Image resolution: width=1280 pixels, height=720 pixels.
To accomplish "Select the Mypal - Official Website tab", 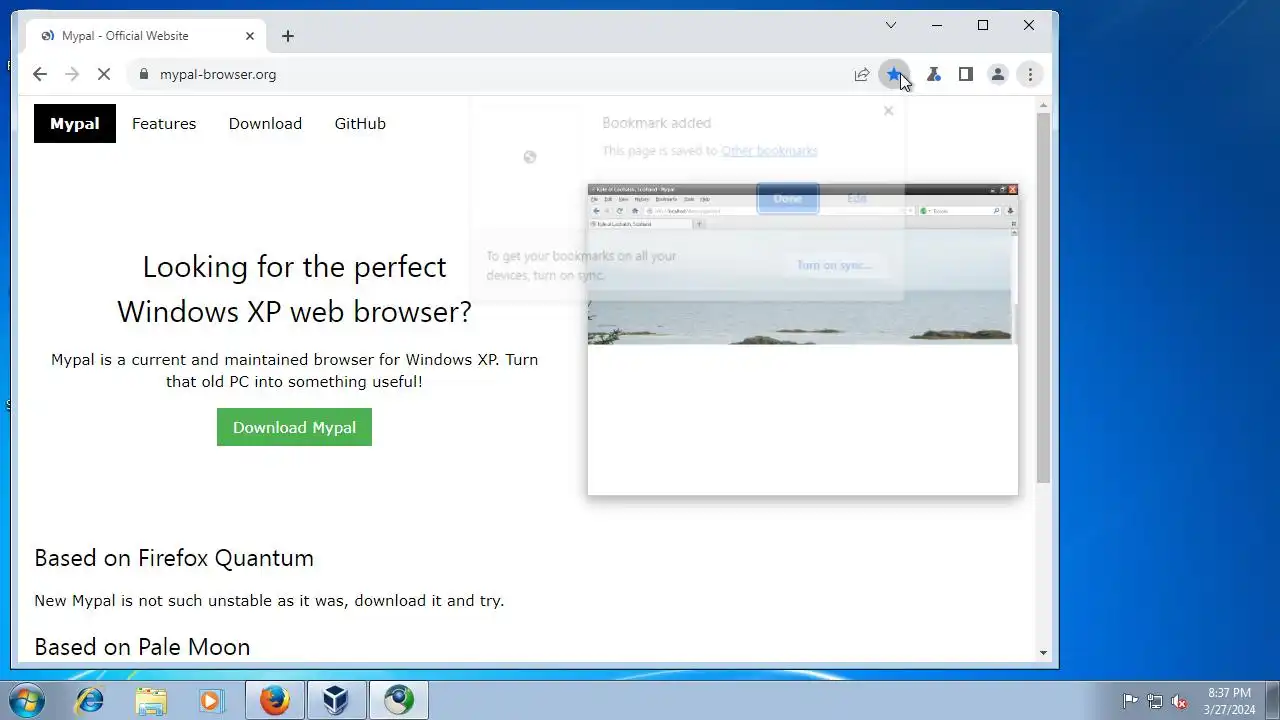I will click(145, 36).
